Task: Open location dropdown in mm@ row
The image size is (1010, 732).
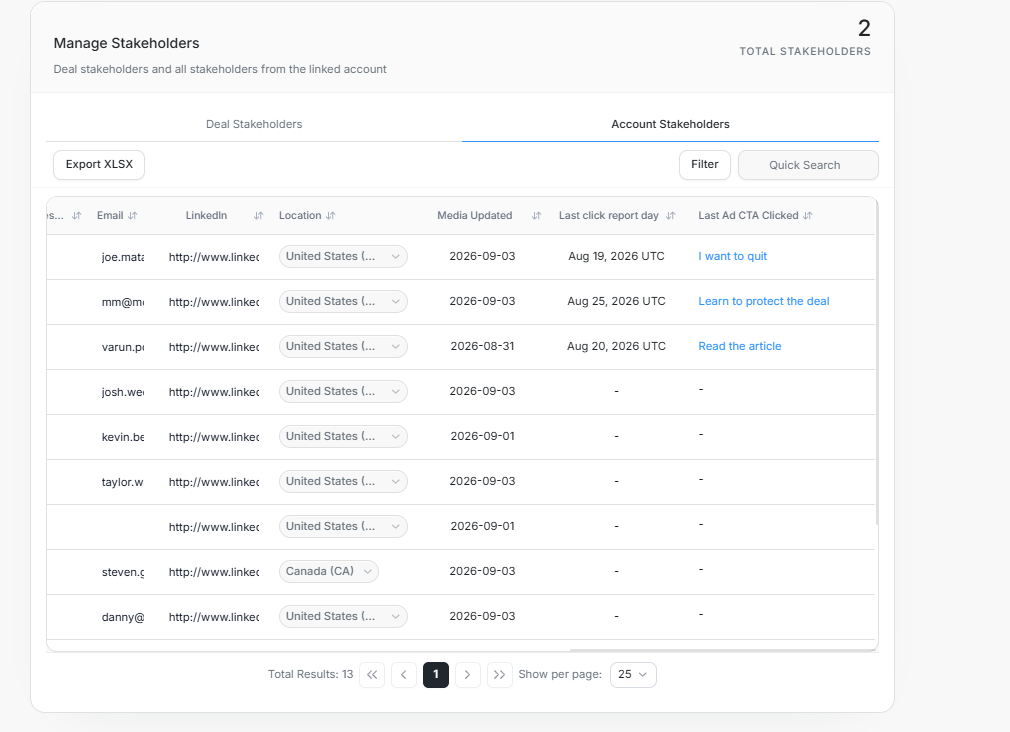Action: (x=343, y=302)
